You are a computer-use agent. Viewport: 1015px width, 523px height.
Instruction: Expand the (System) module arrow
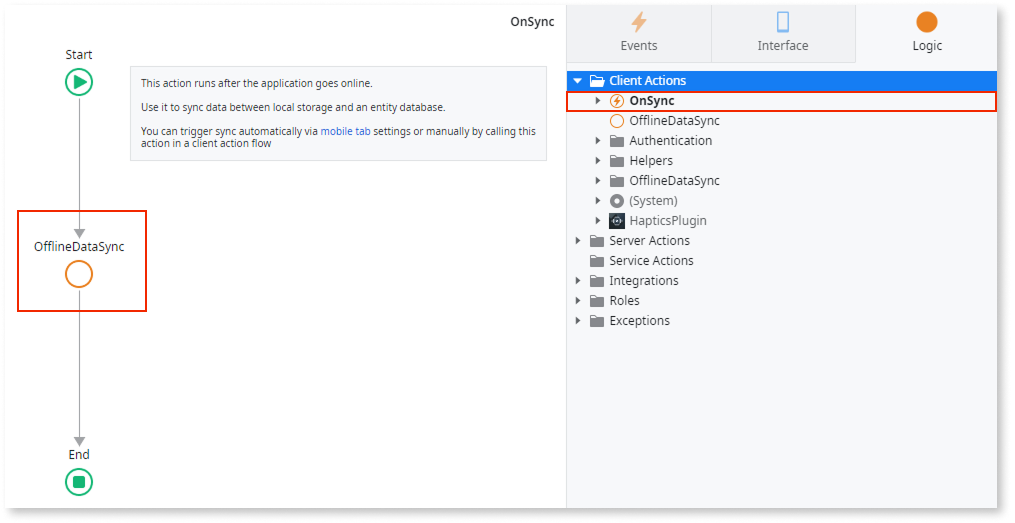pyautogui.click(x=598, y=201)
